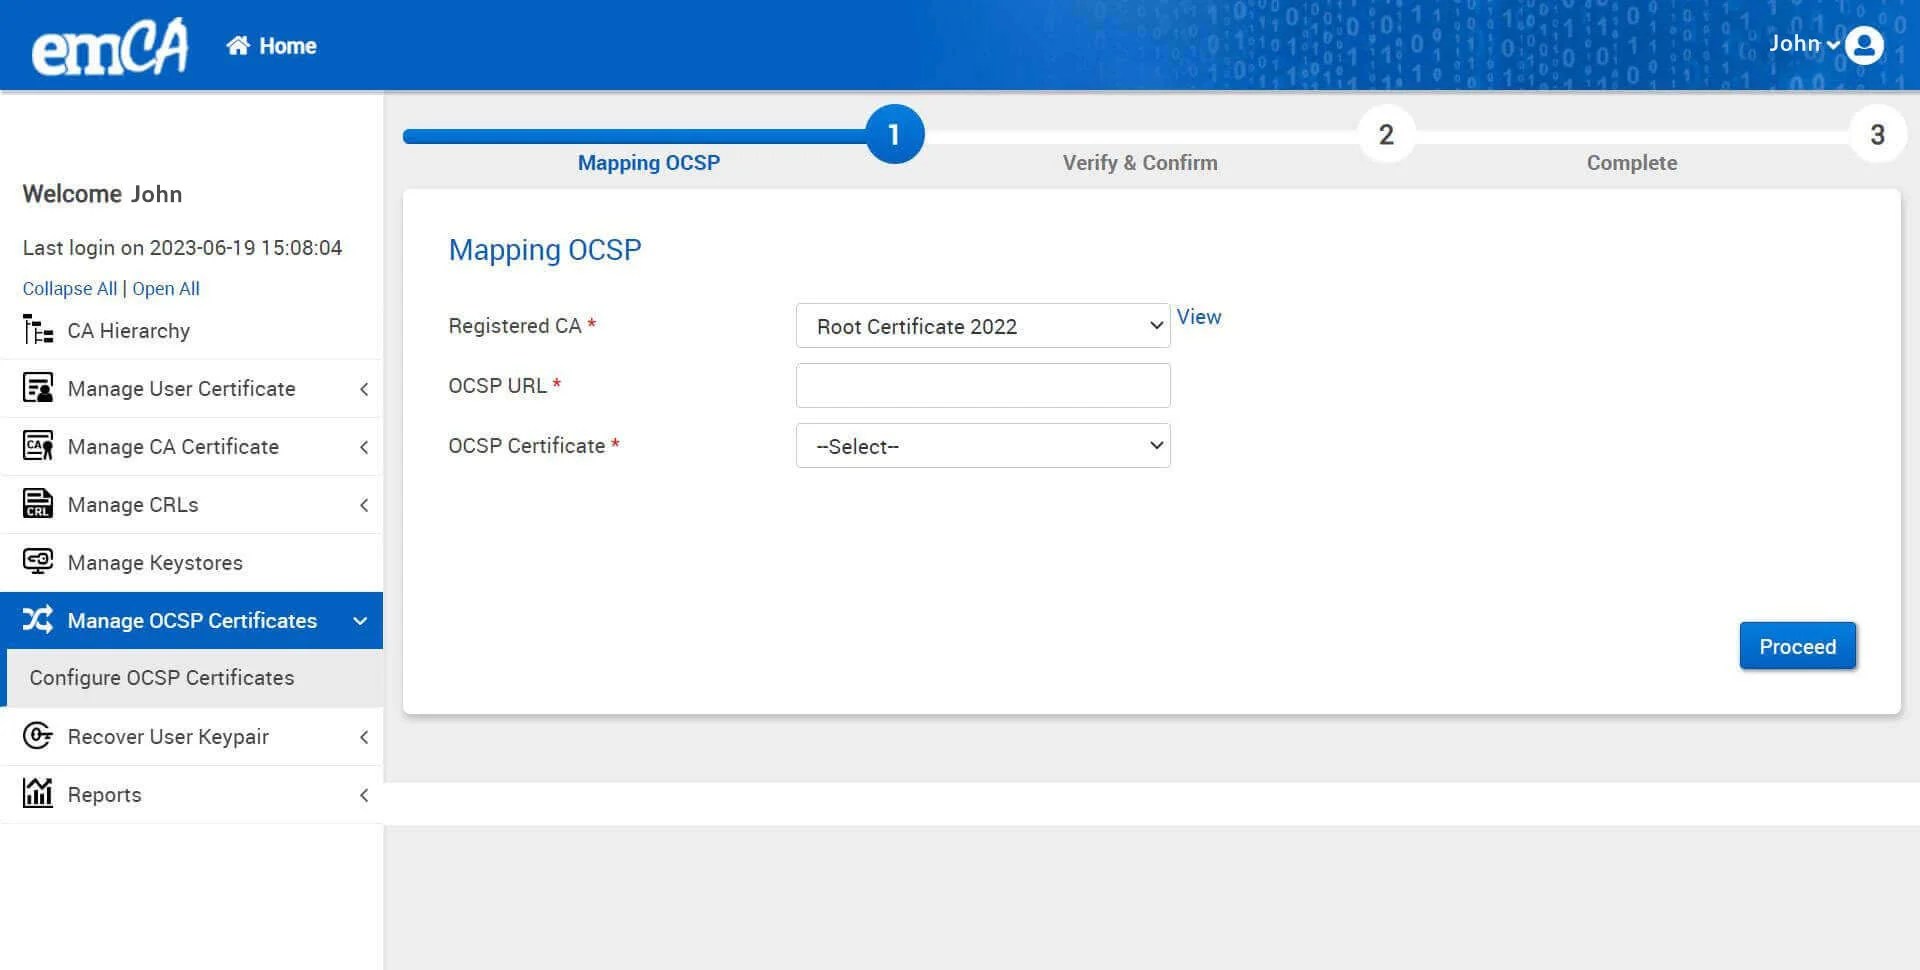Collapse the Manage OCSP Certificates chevron
The height and width of the screenshot is (970, 1920).
(360, 620)
